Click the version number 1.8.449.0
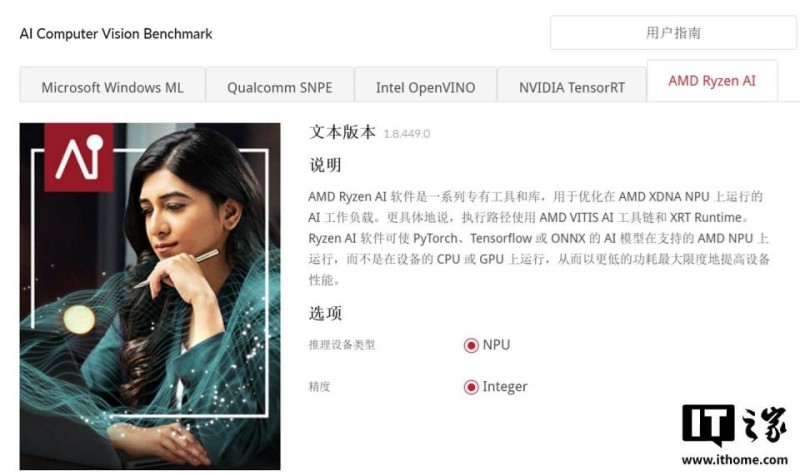The height and width of the screenshot is (475, 800). click(407, 134)
